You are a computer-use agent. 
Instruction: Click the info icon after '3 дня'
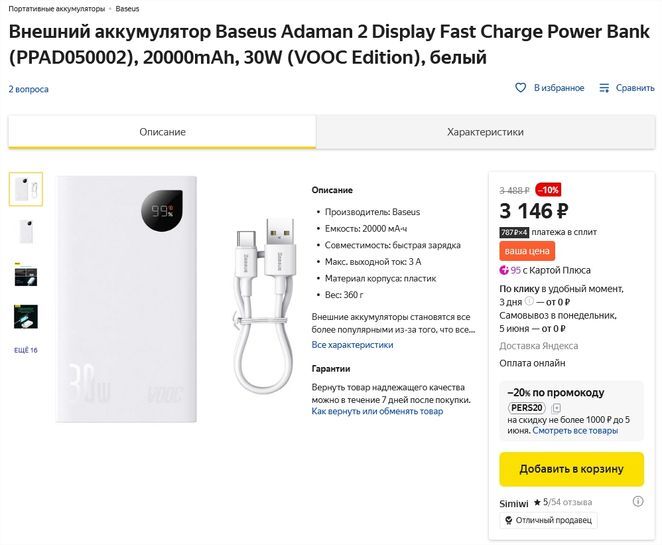click(529, 301)
